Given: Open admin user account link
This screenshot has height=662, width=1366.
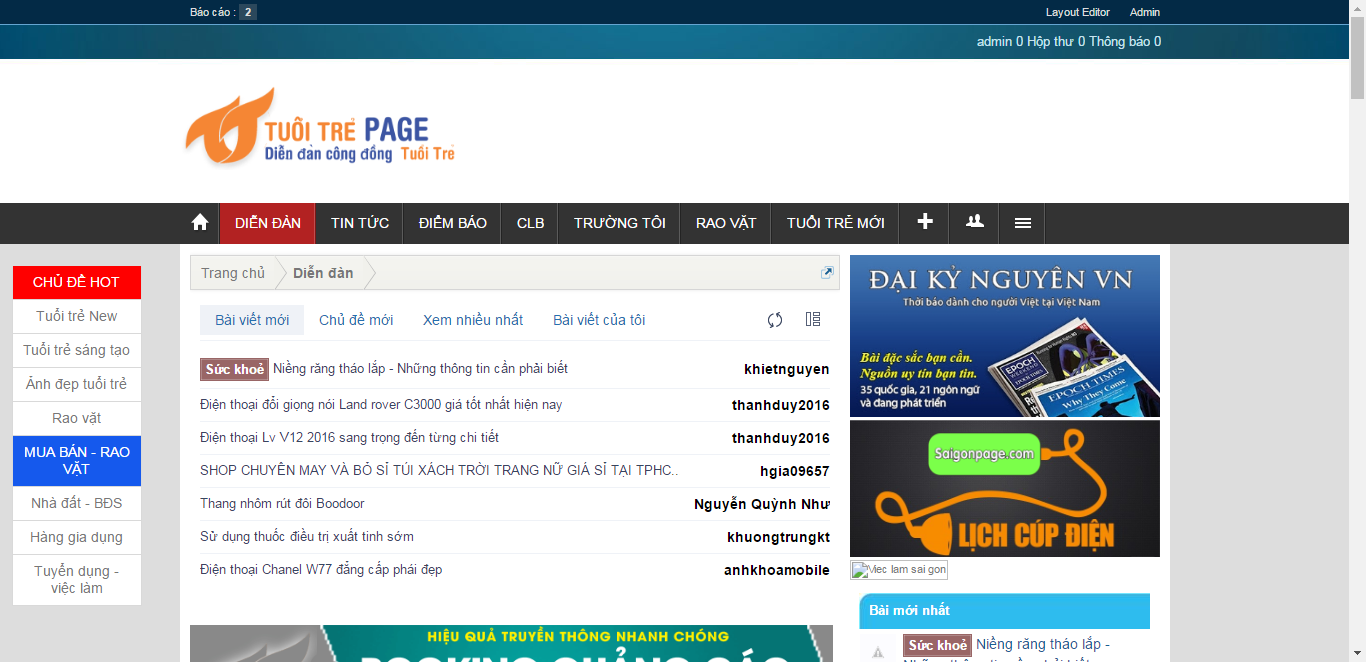Looking at the screenshot, I should 1000,42.
